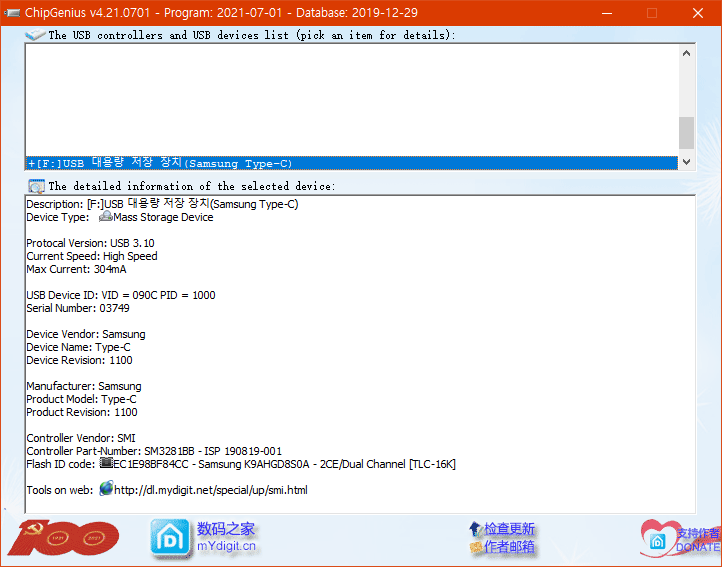The image size is (722, 567).
Task: Click the 'Product Revision: 1100' line
Action: [82, 412]
